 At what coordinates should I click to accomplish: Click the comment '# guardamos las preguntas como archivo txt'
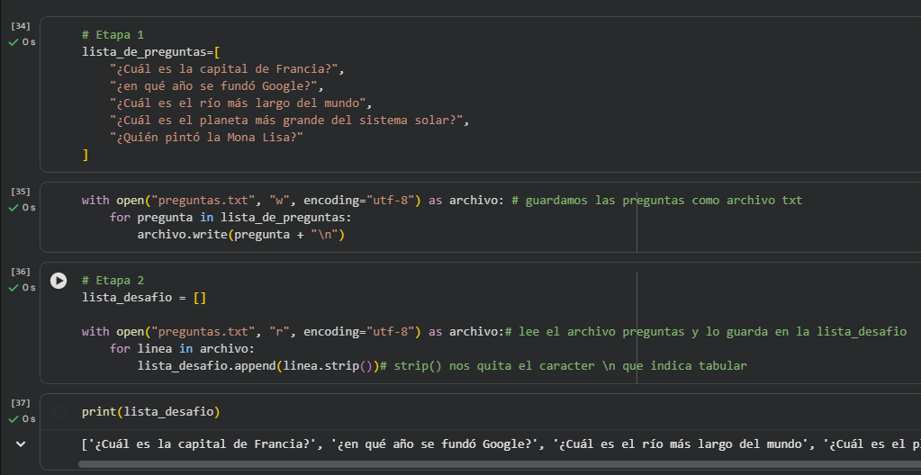click(657, 200)
